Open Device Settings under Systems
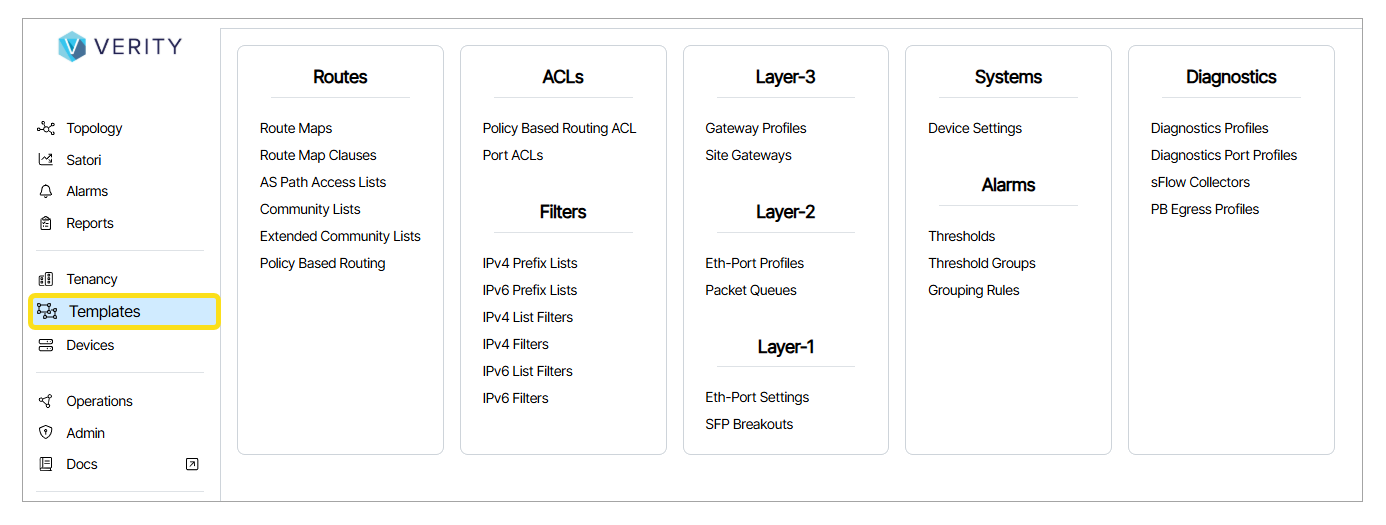1386x525 pixels. [x=975, y=128]
